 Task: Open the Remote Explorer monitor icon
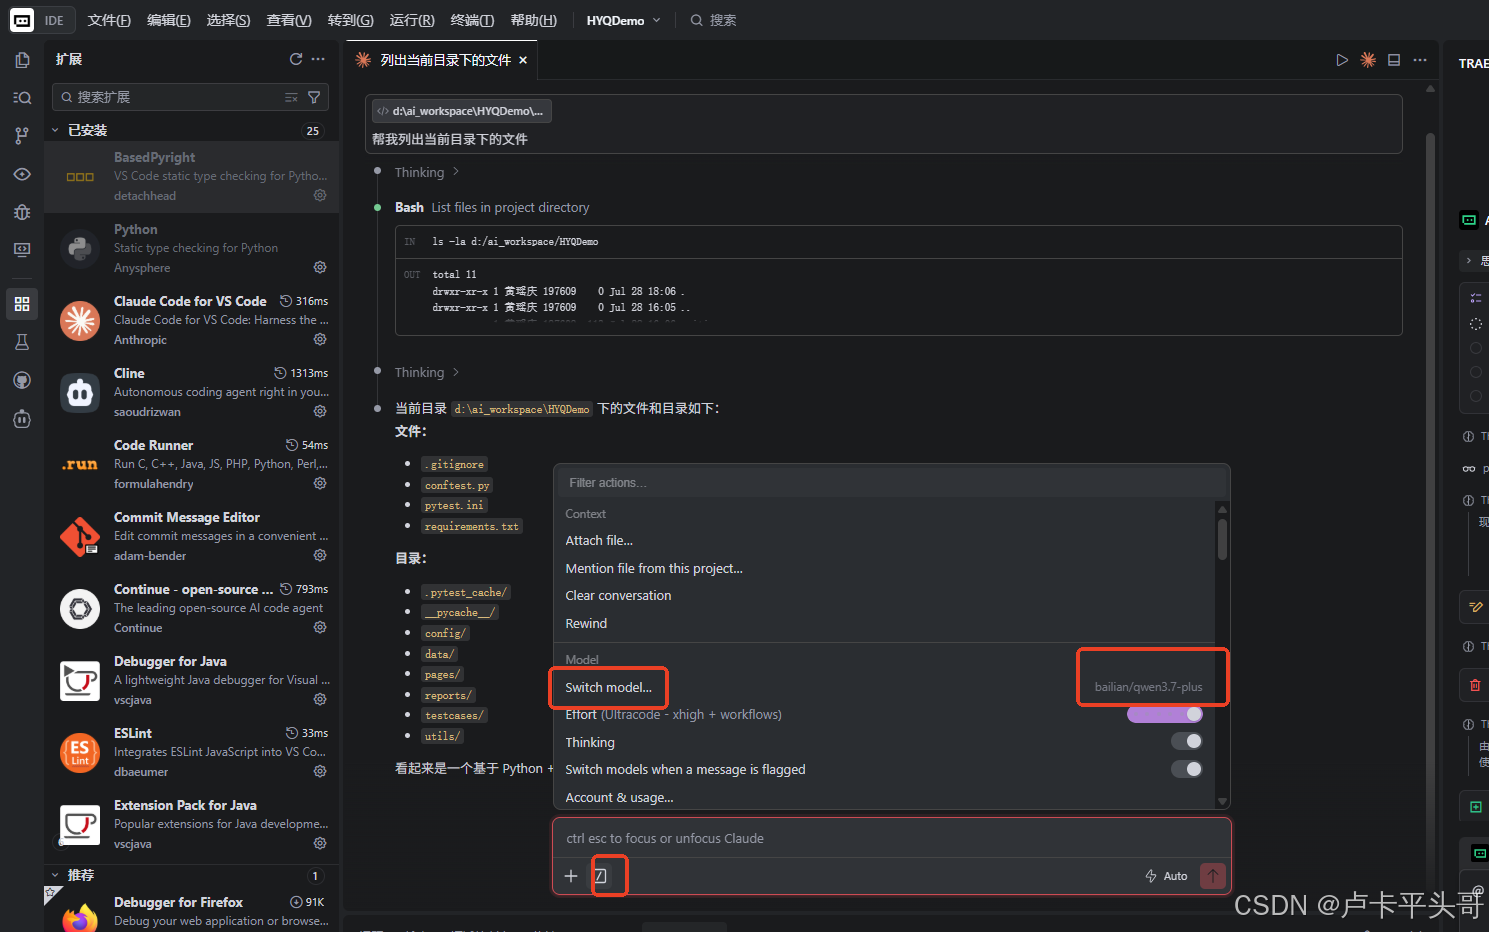(22, 250)
